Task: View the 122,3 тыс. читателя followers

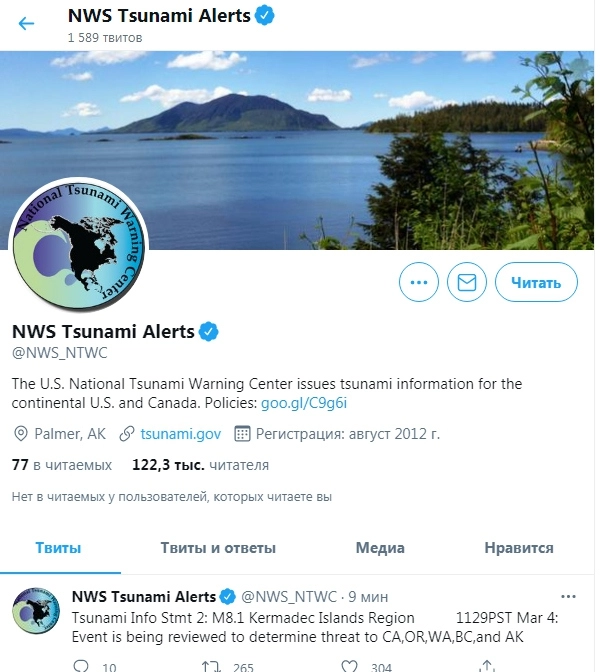Action: (x=200, y=465)
